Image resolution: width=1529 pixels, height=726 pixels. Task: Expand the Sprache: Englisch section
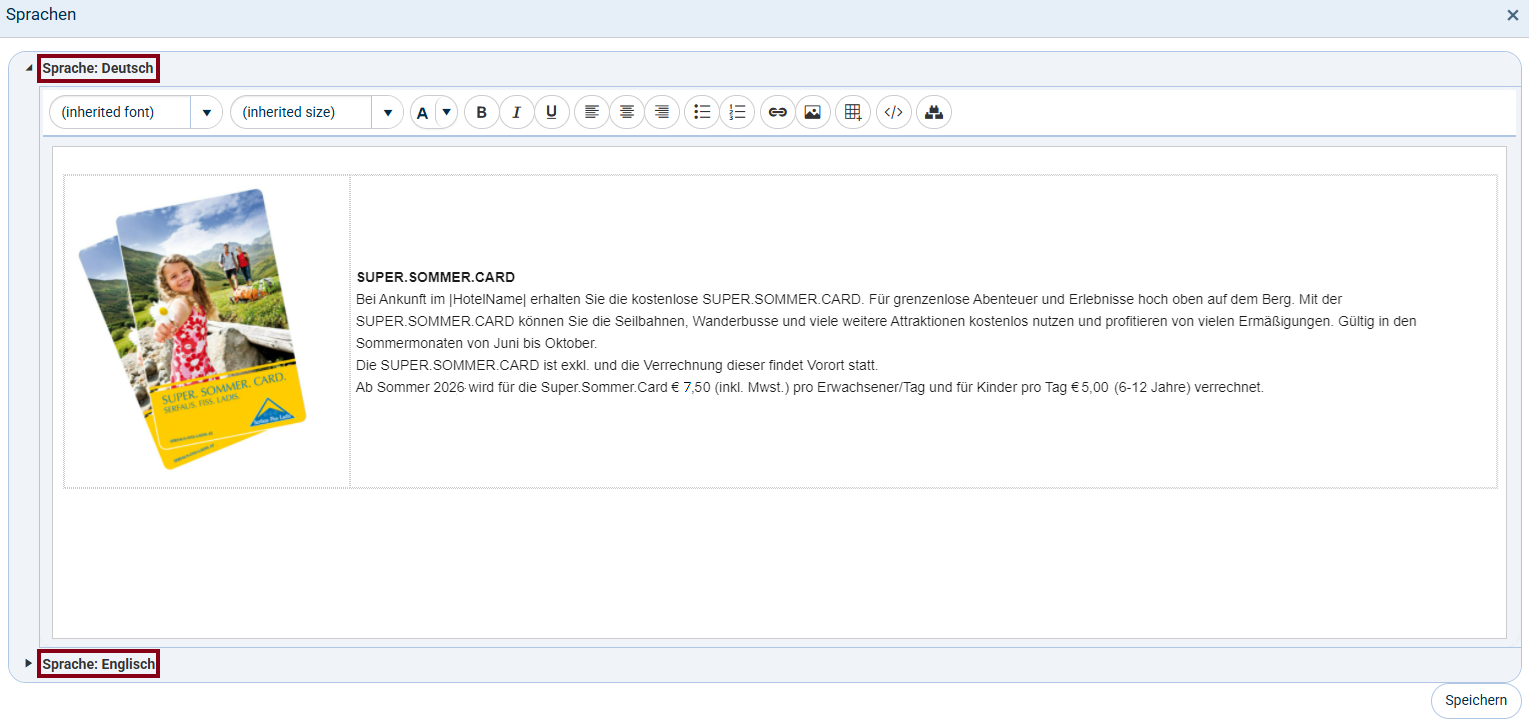[x=29, y=663]
